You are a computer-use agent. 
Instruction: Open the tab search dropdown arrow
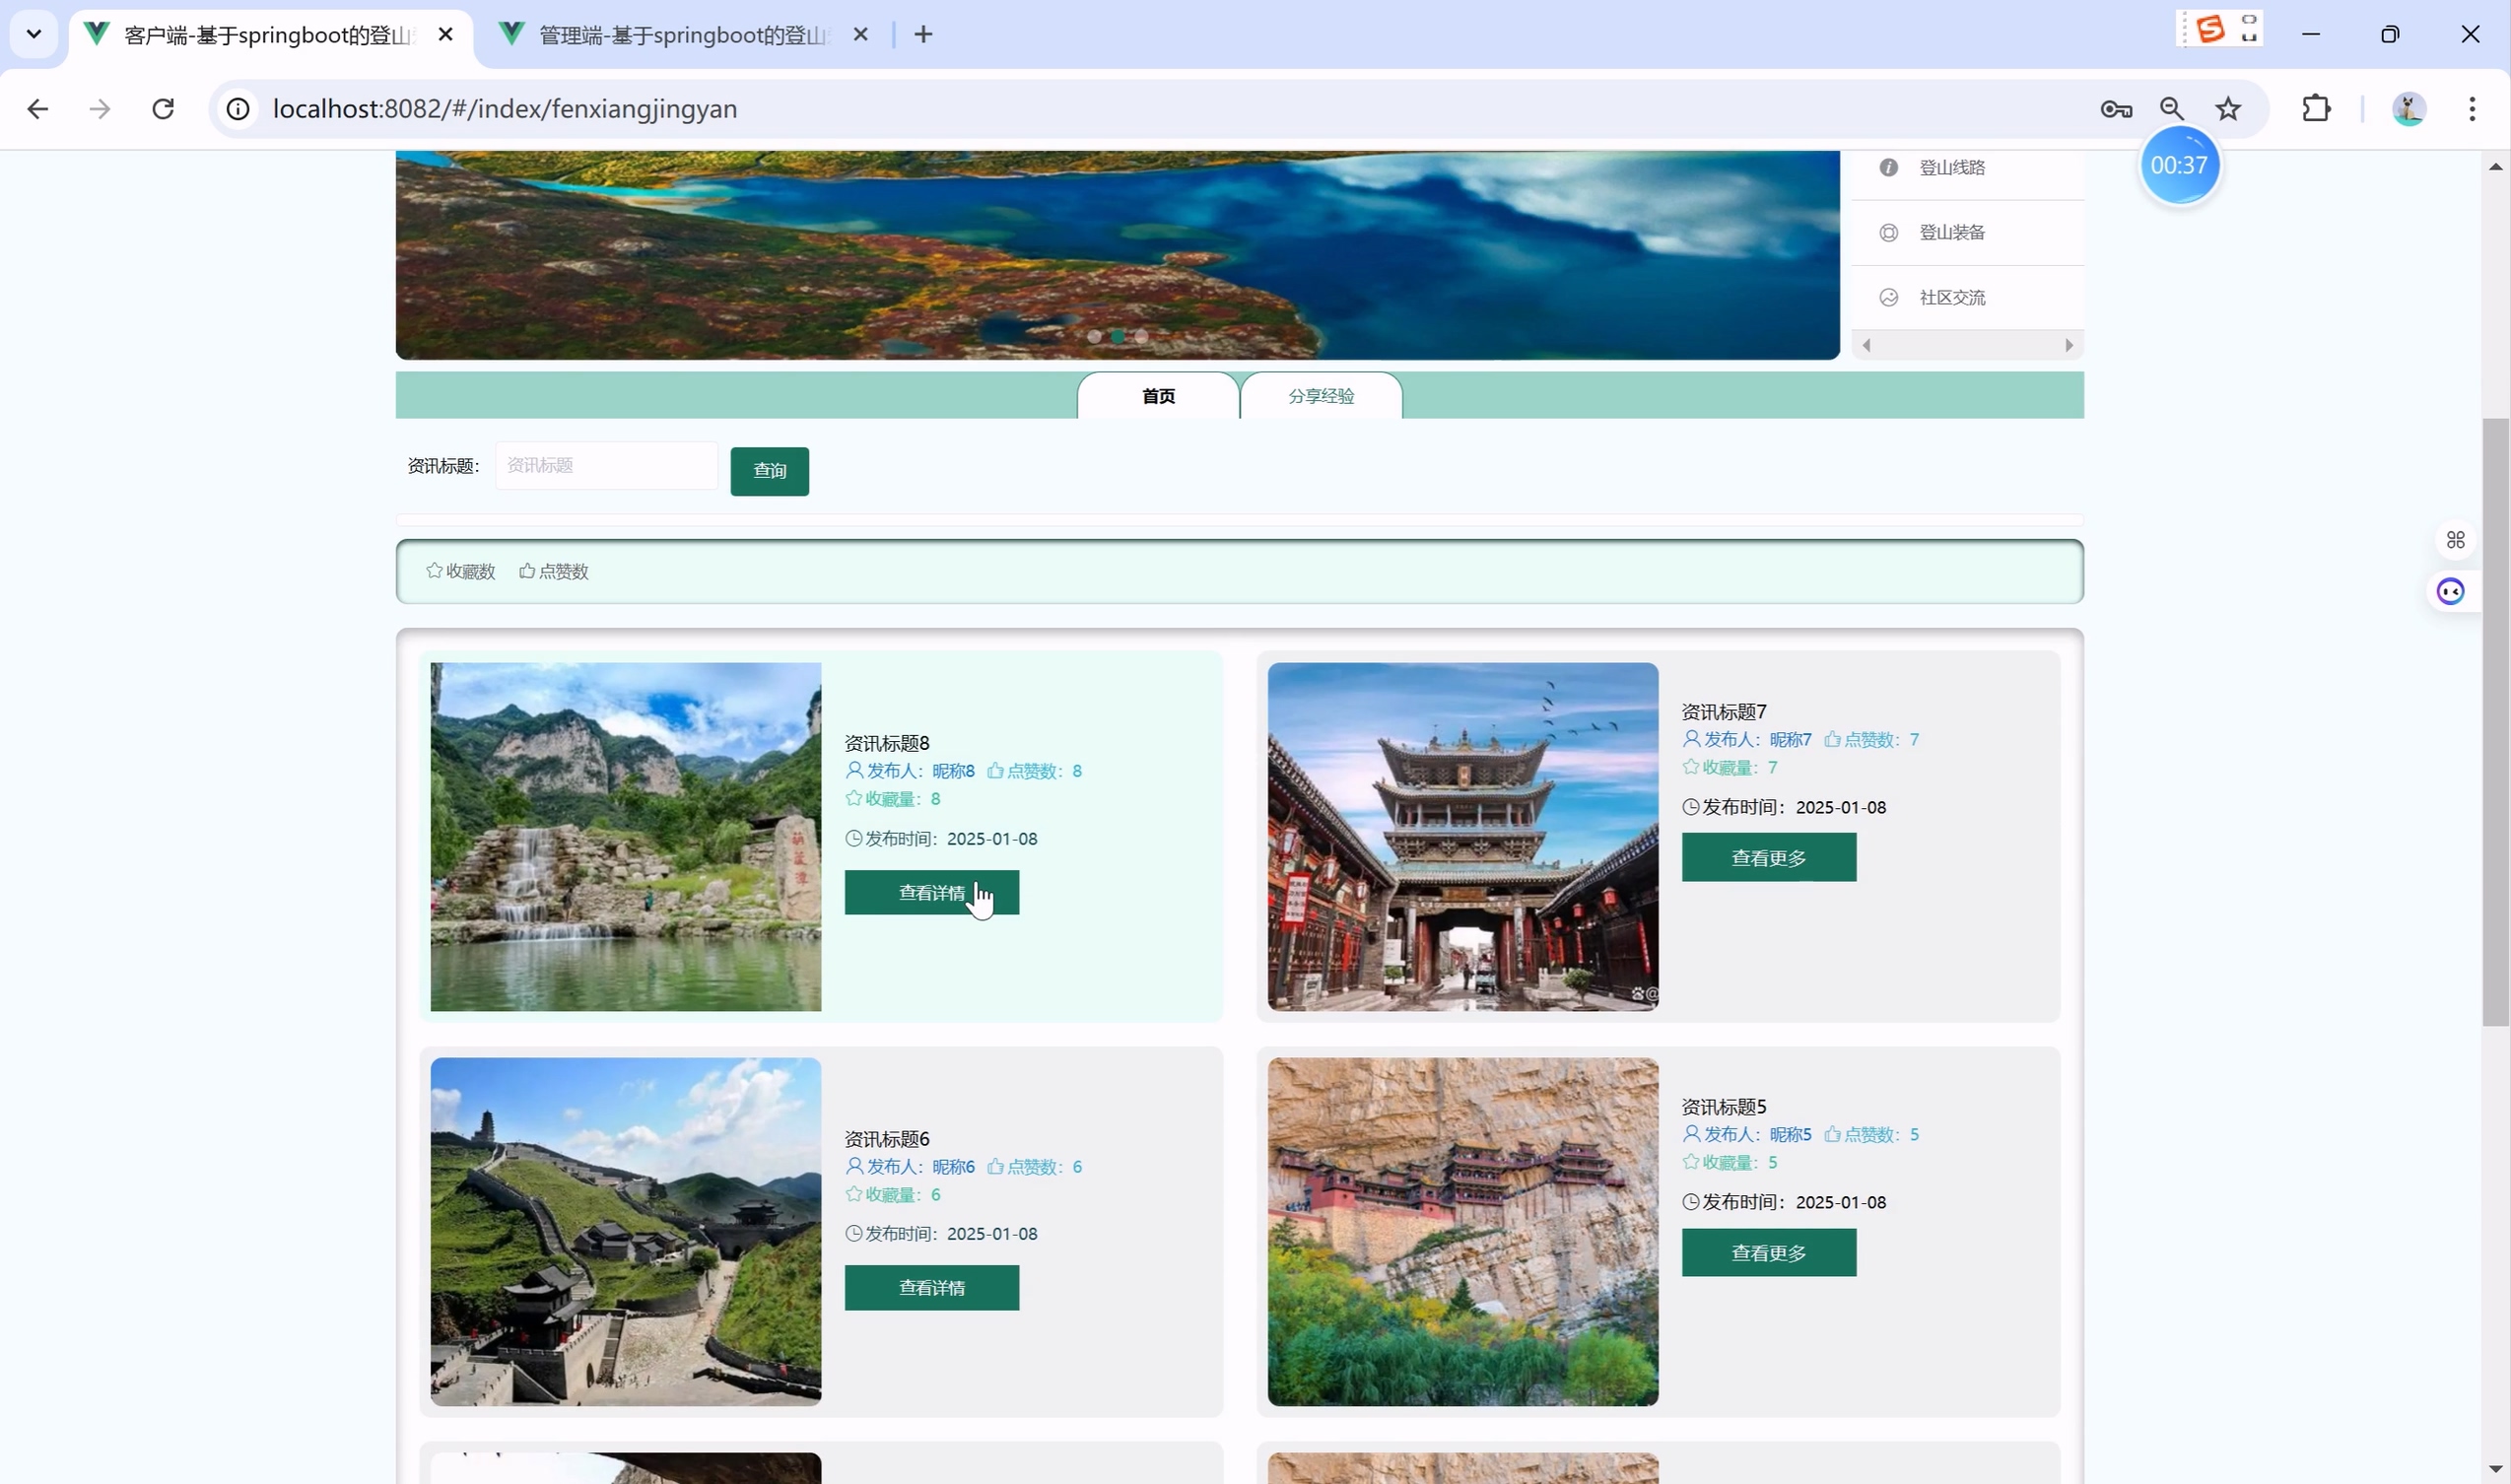[x=34, y=34]
